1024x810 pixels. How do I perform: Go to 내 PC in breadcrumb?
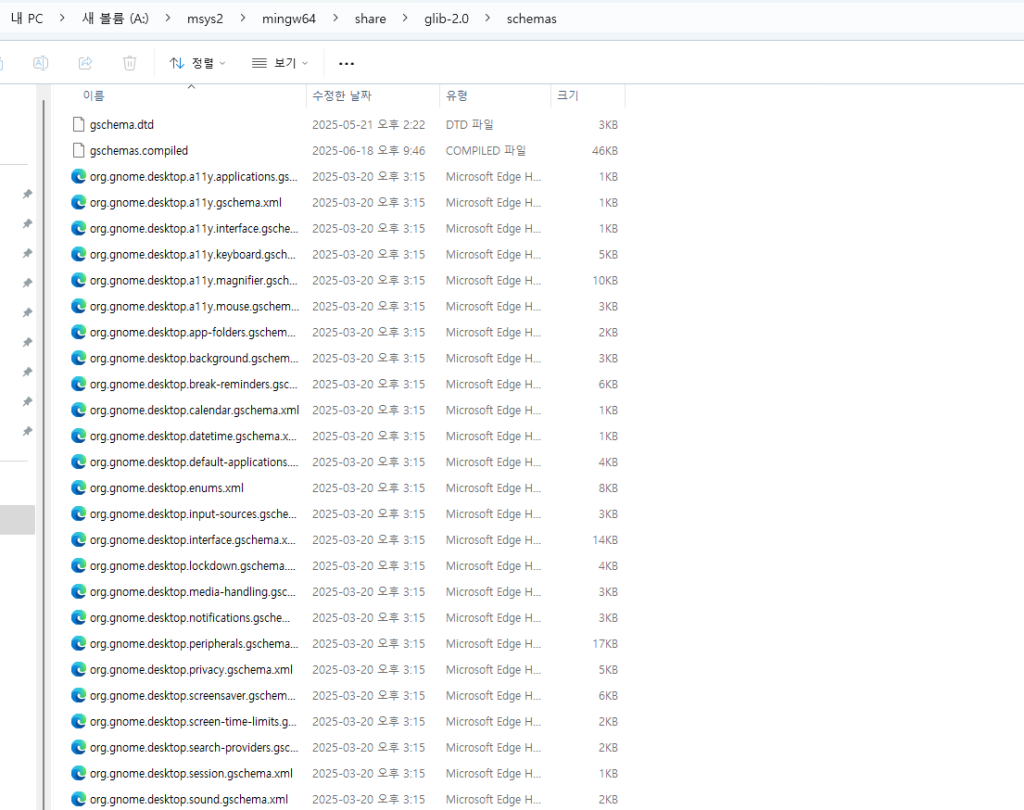click(27, 18)
